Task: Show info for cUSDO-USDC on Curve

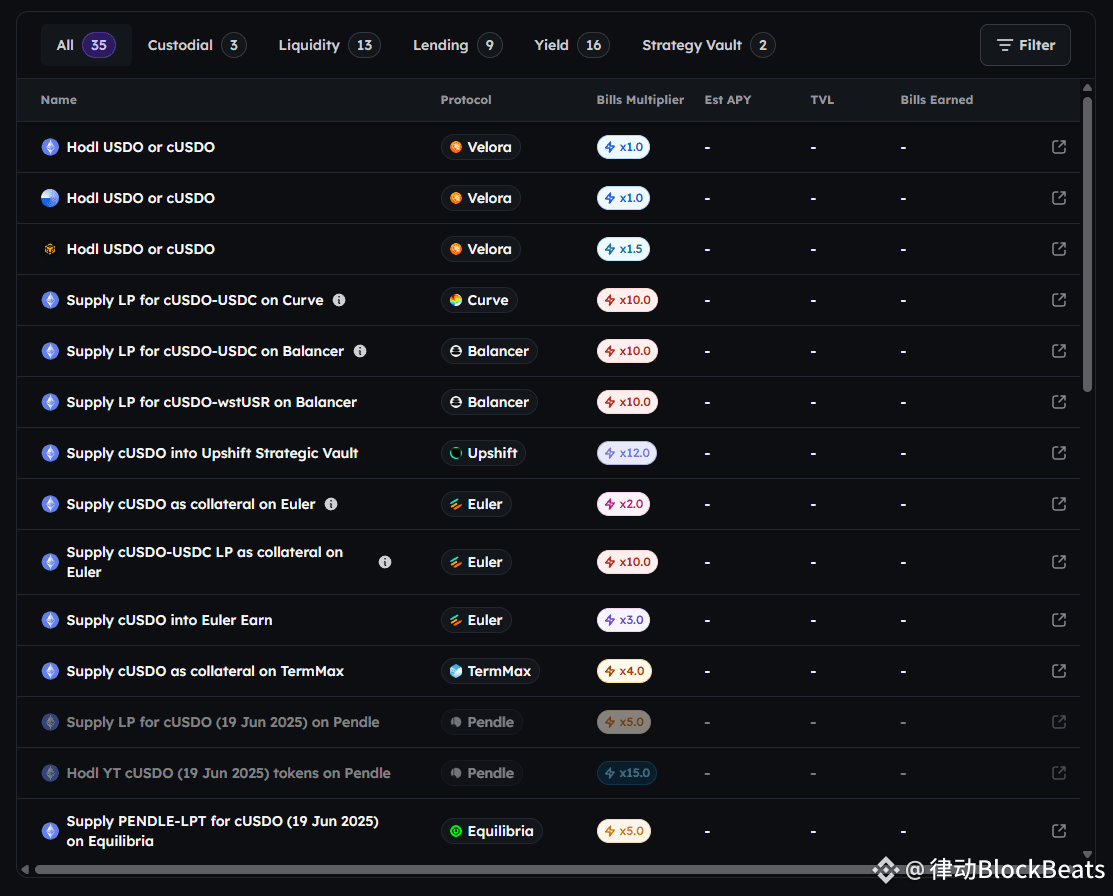Action: [339, 300]
